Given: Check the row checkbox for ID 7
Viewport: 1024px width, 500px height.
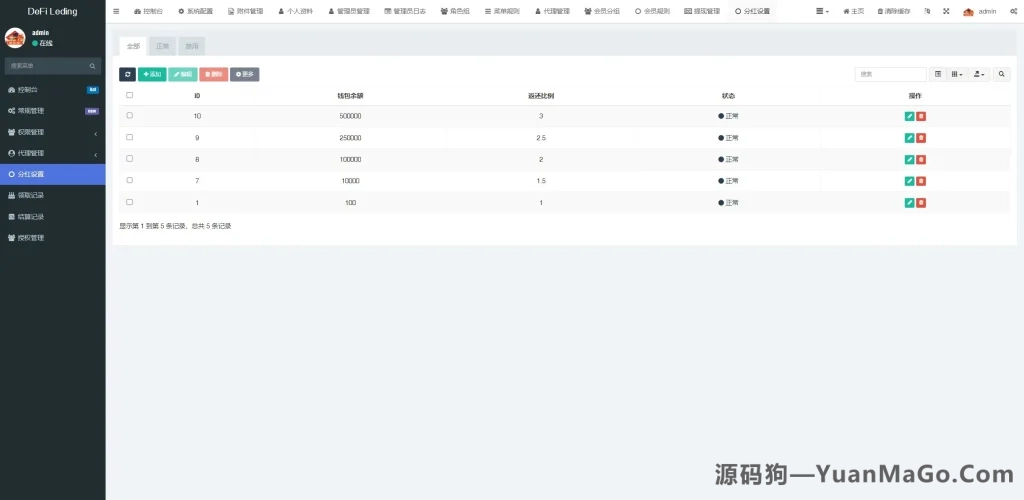Looking at the screenshot, I should [x=129, y=180].
